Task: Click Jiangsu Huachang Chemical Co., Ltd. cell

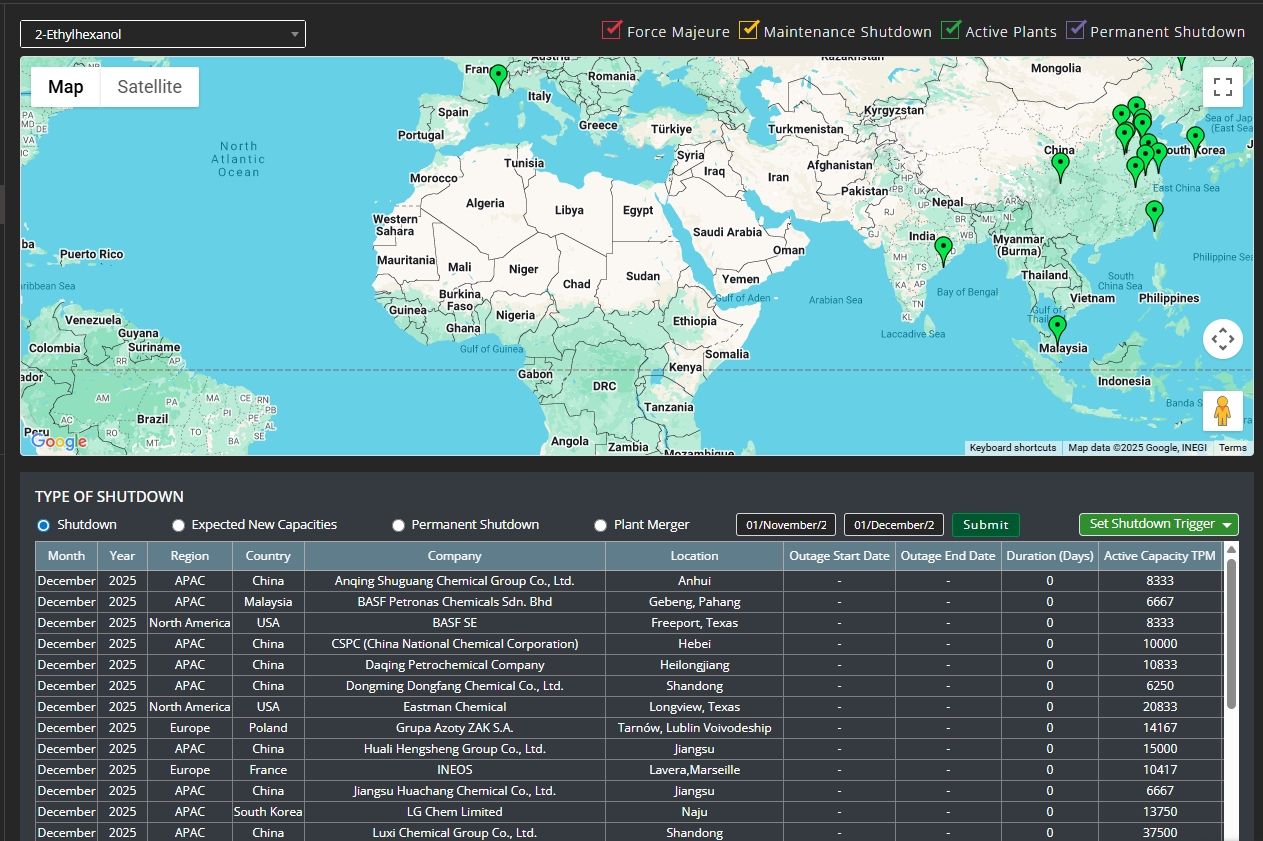Action: click(455, 791)
